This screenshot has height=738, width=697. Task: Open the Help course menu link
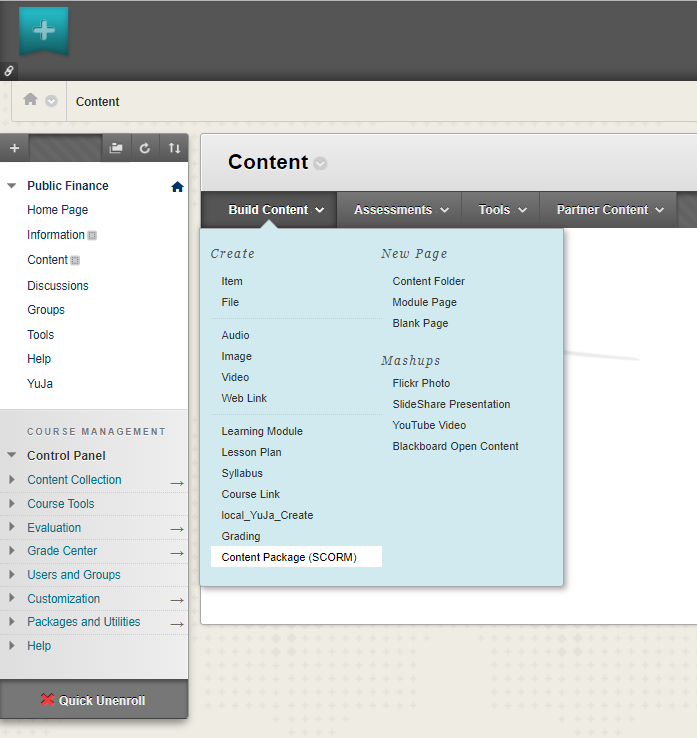[39, 359]
